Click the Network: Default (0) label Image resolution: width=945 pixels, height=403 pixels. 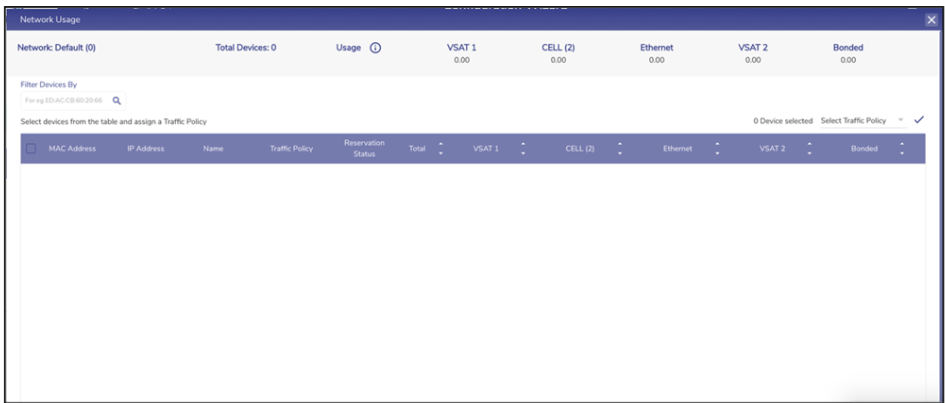point(56,47)
